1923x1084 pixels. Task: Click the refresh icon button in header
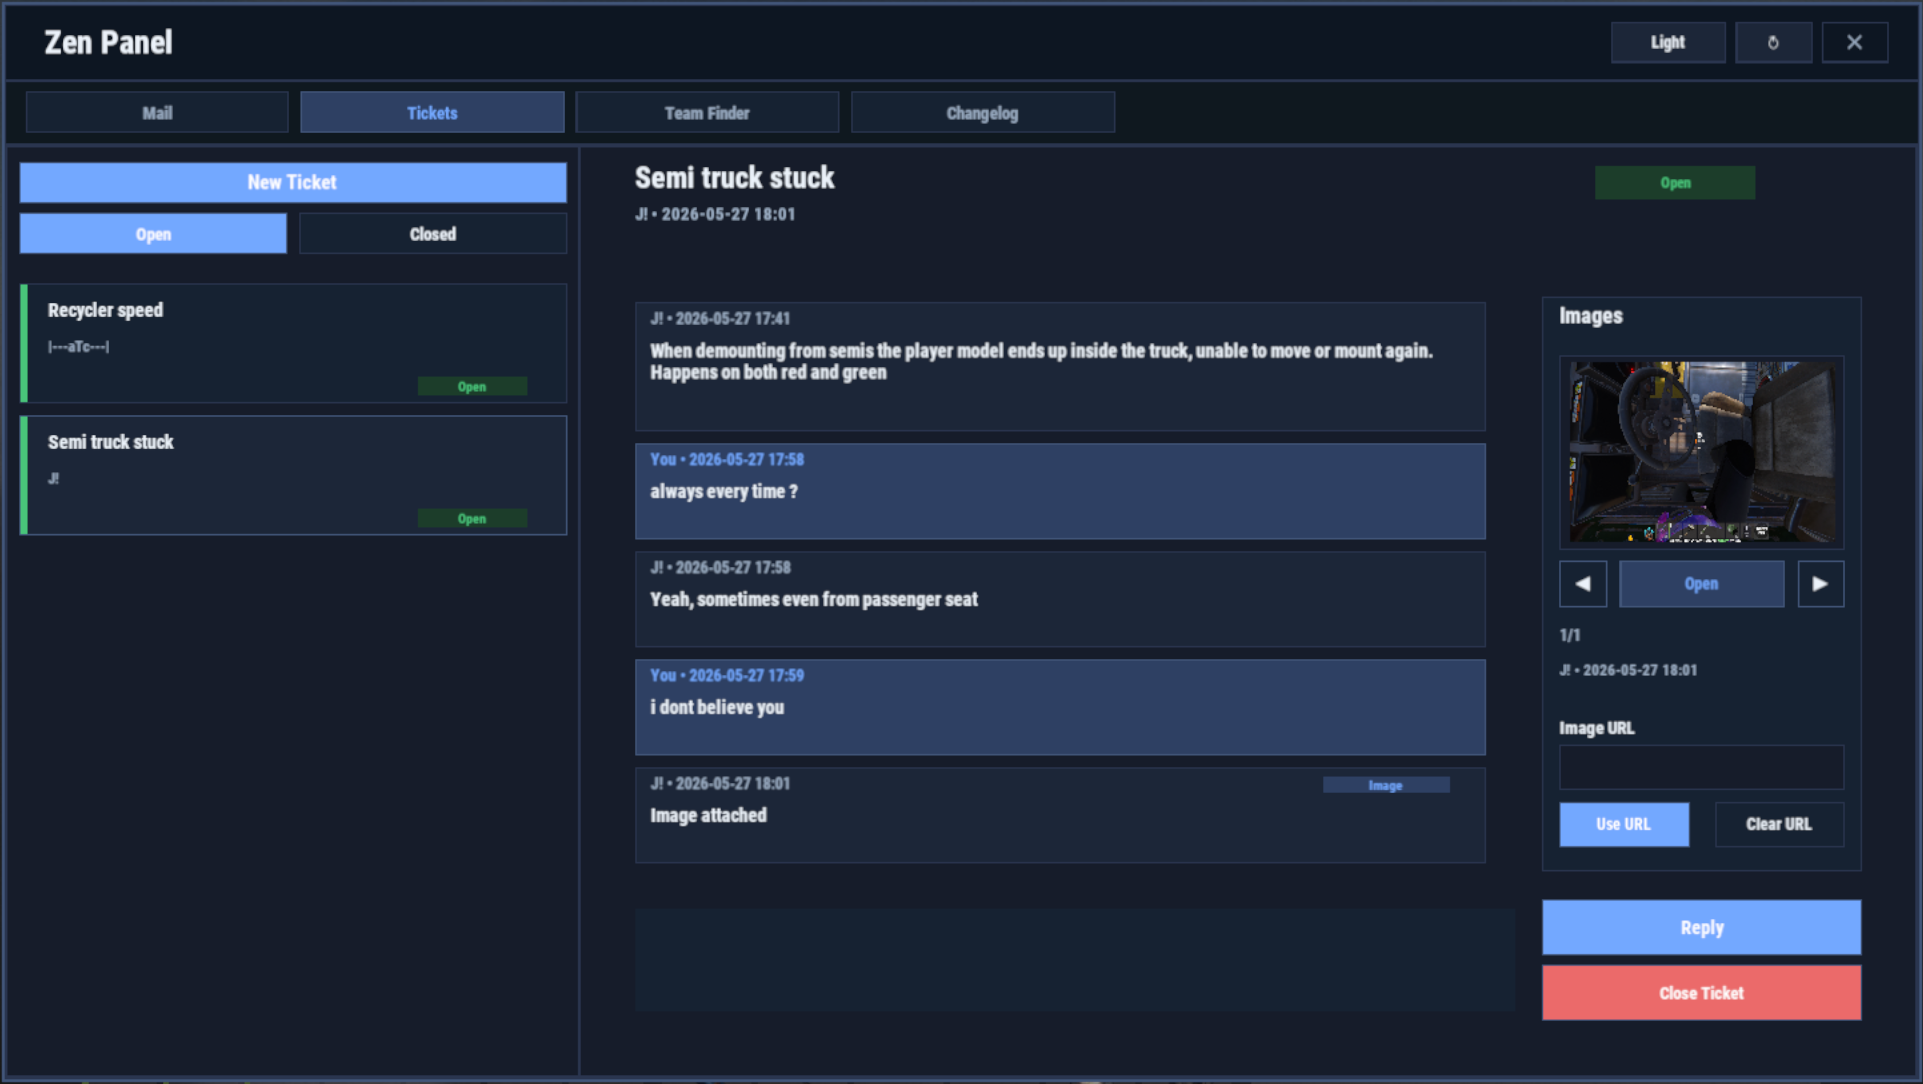pos(1773,43)
